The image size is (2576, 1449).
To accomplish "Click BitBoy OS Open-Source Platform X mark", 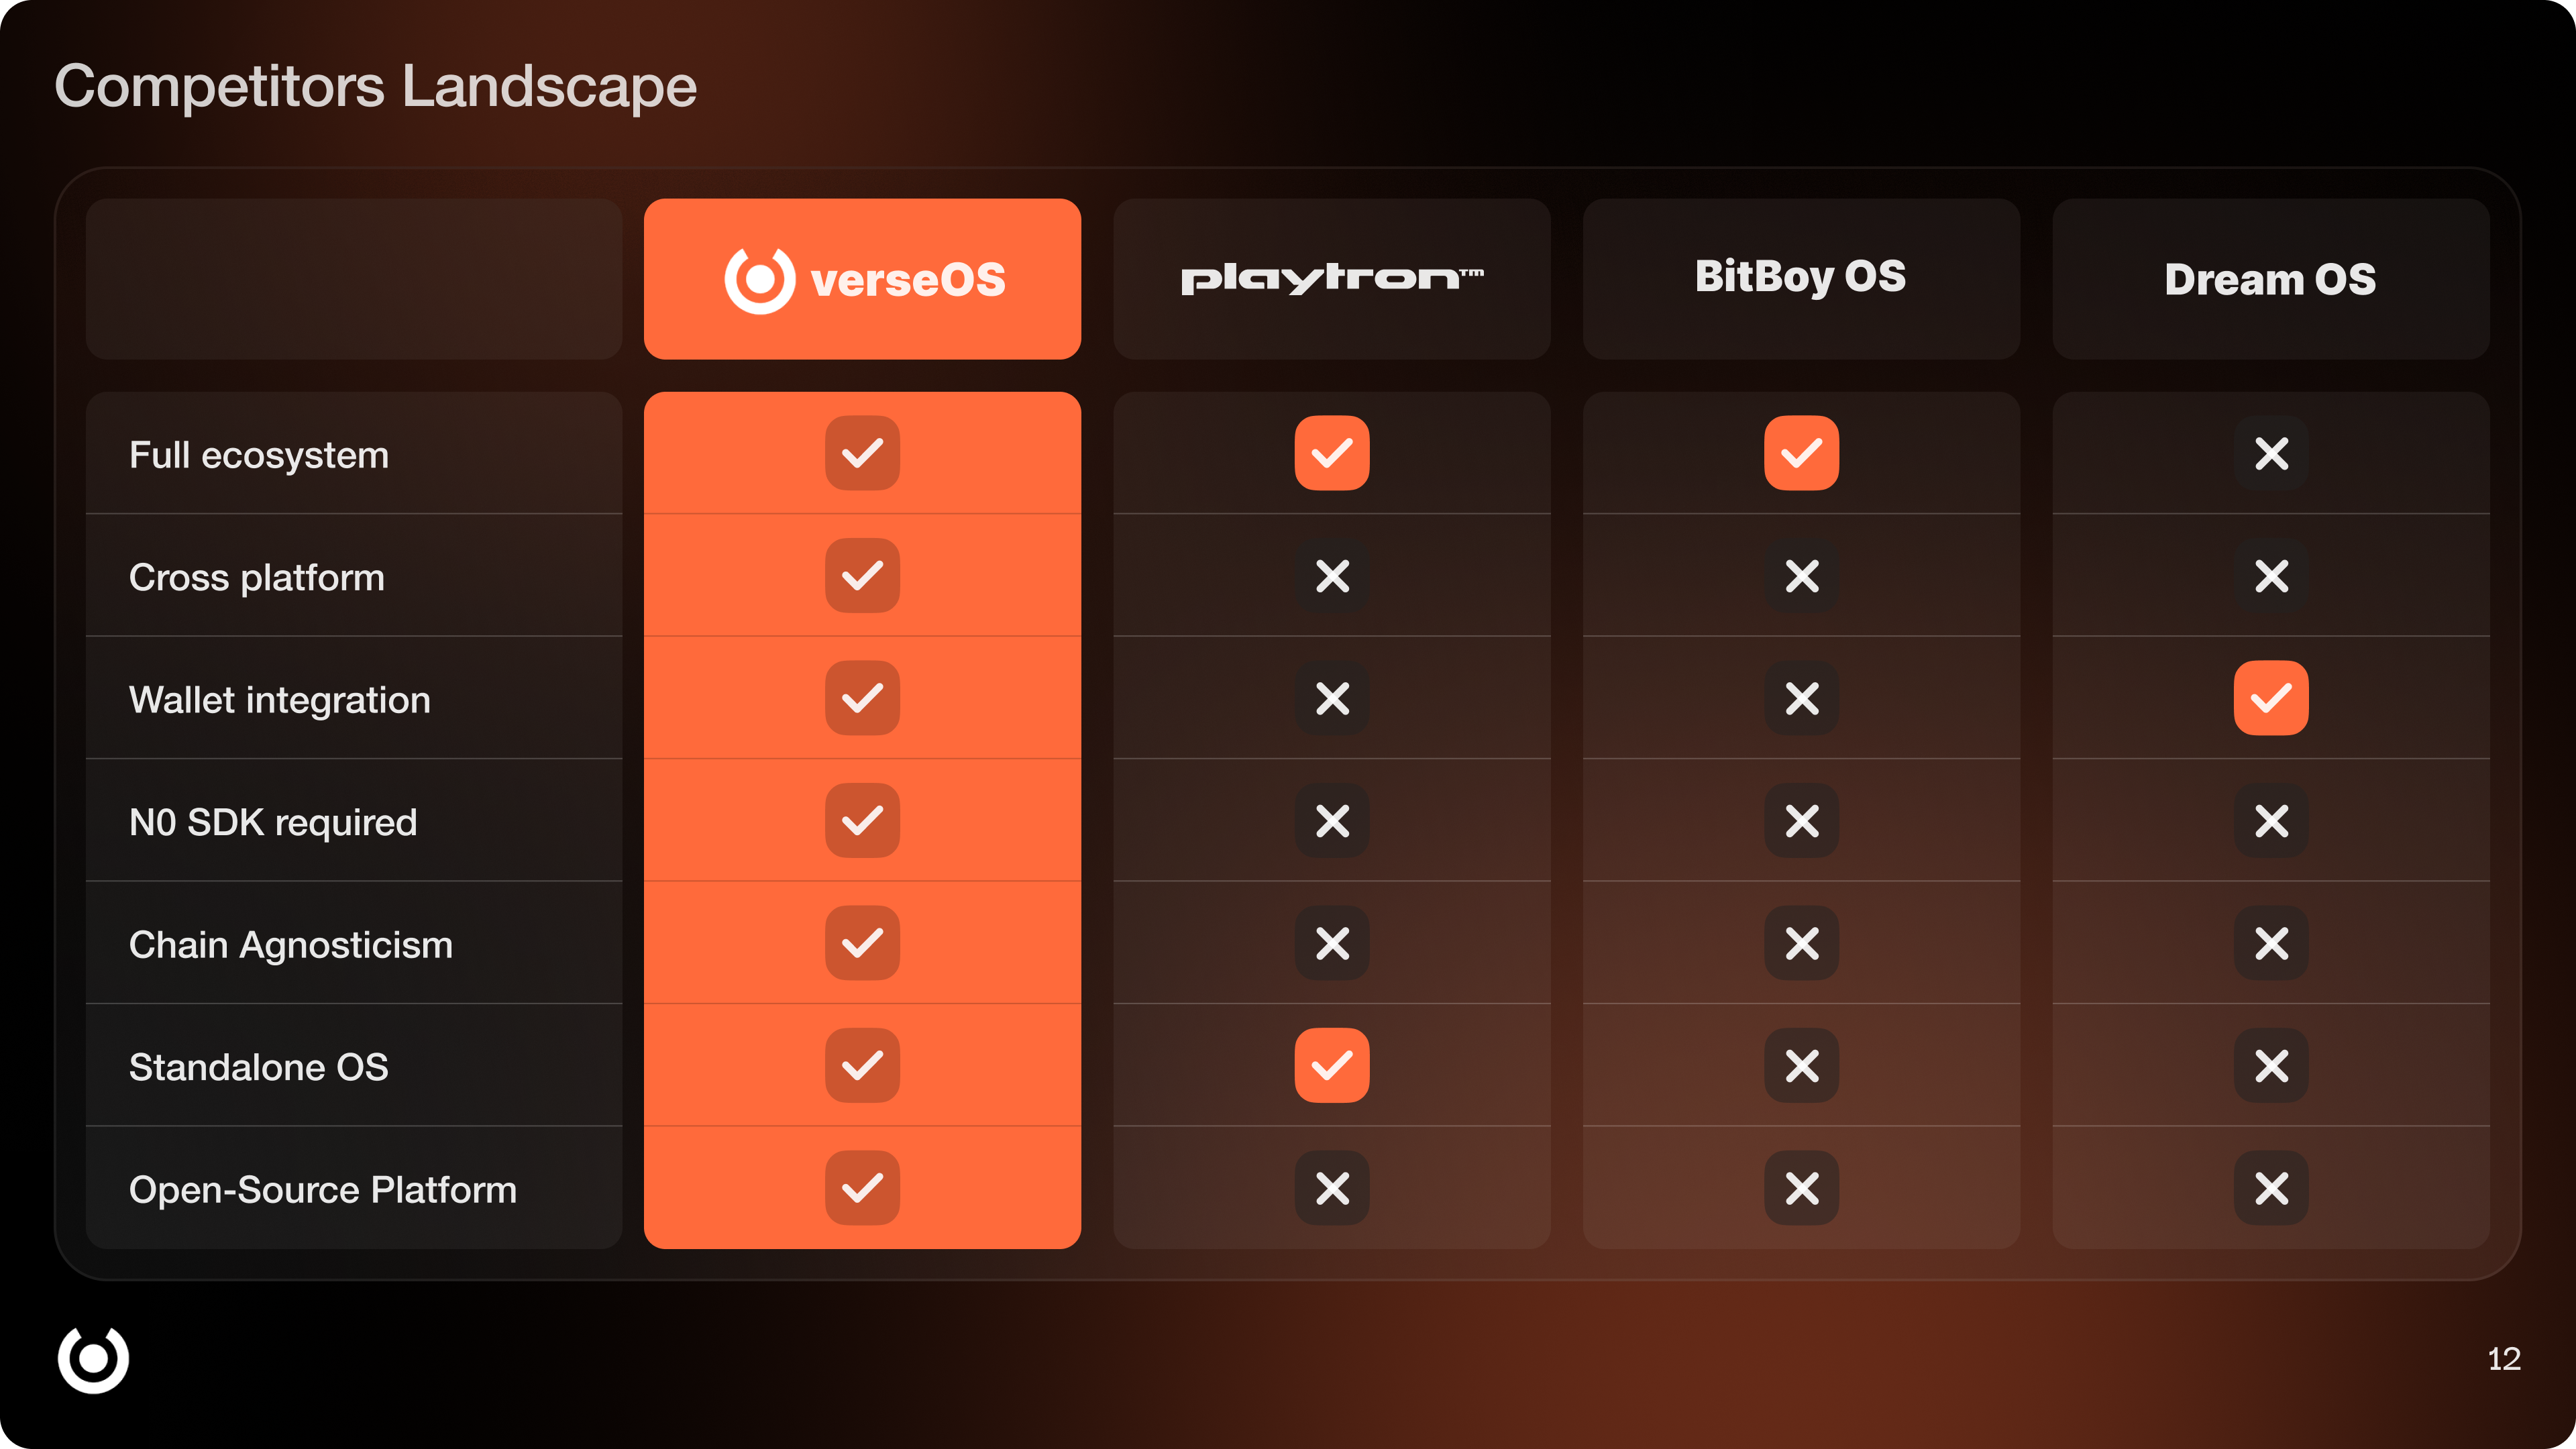I will 1801,1188.
